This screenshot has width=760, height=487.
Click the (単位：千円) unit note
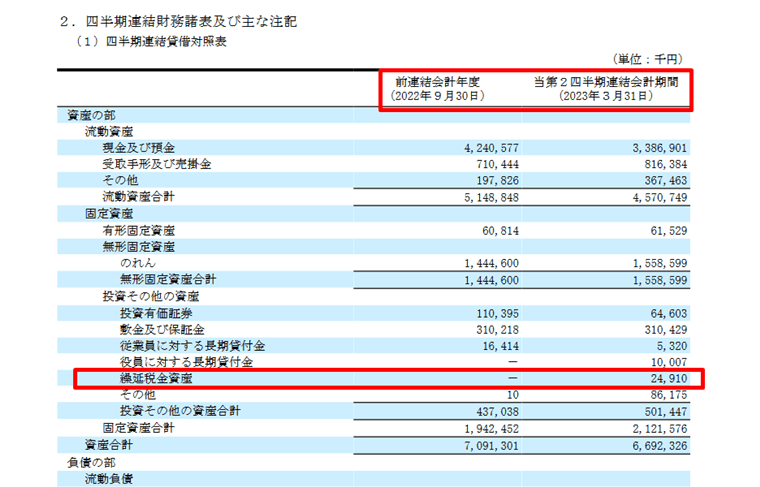click(x=653, y=60)
